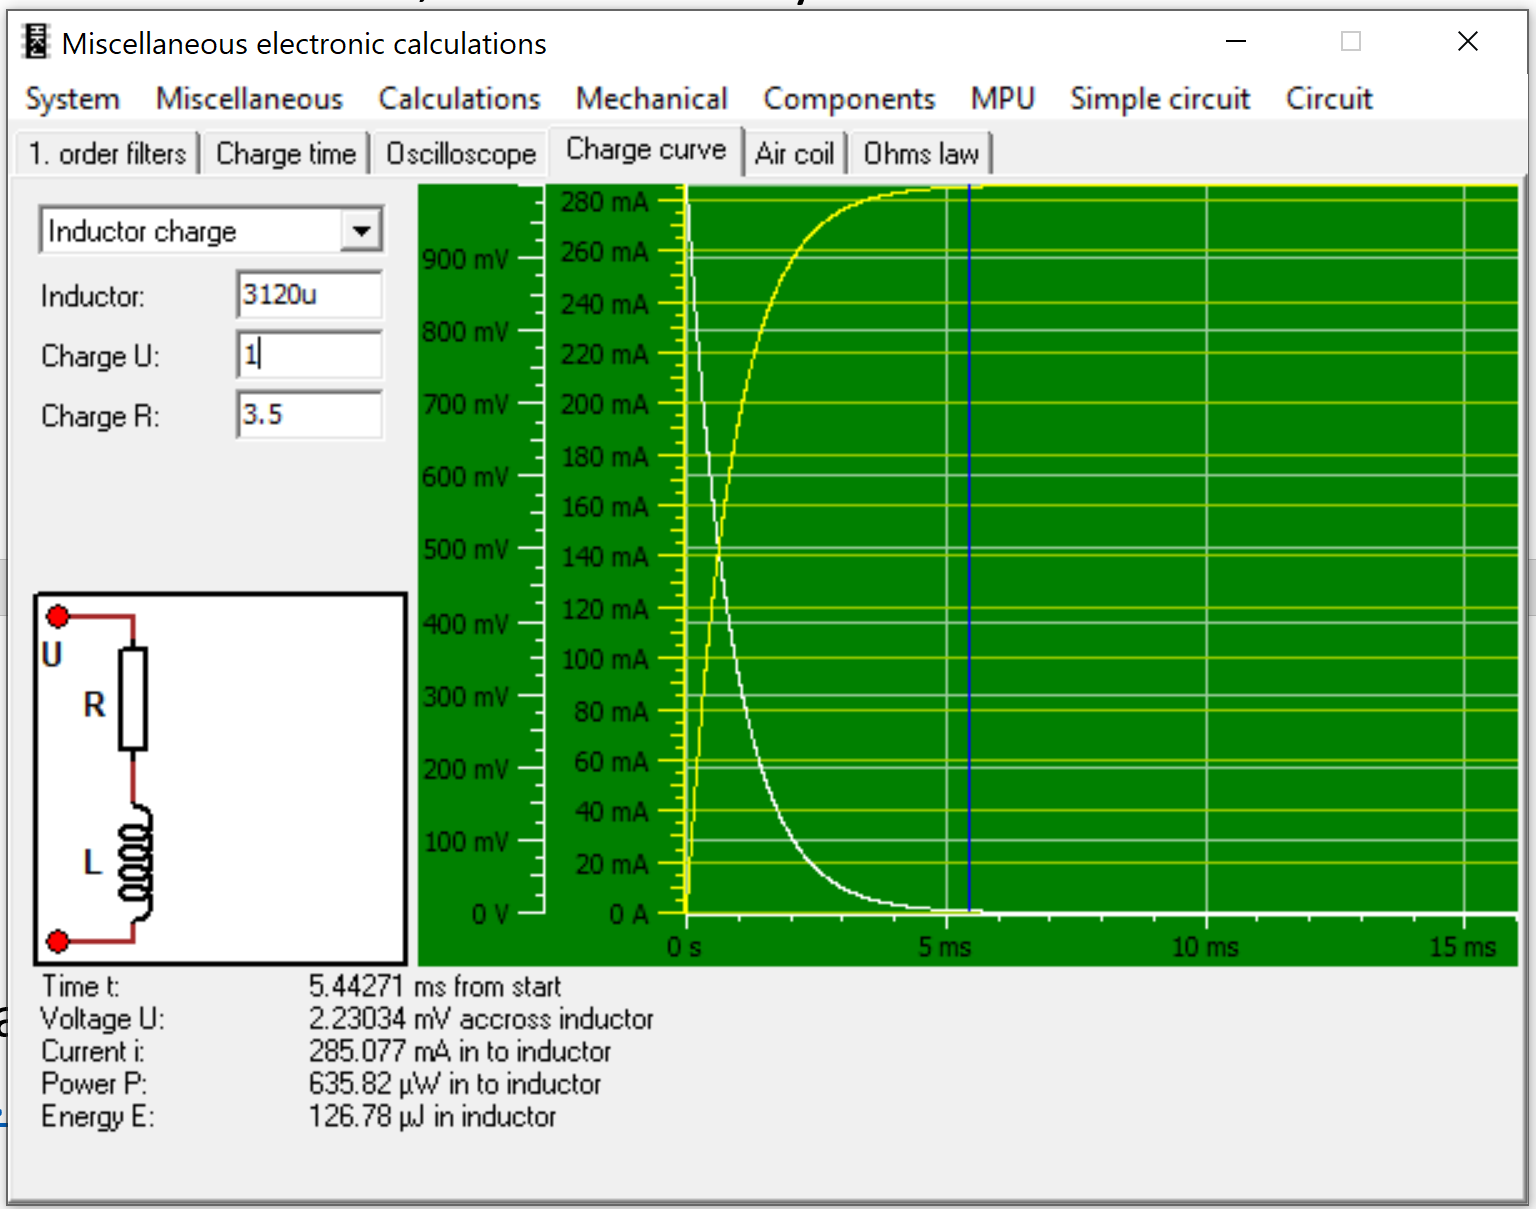Switch to the Charge time tab
This screenshot has width=1536, height=1209.
coord(286,154)
